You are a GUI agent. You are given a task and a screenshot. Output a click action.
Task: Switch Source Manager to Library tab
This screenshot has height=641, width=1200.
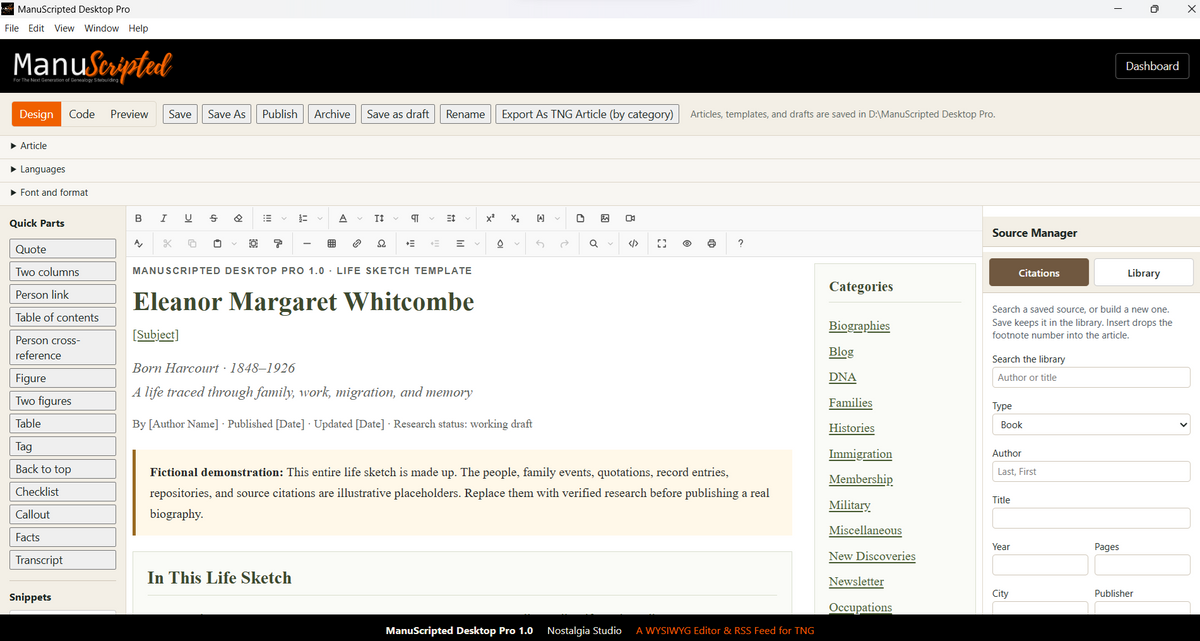(x=1143, y=273)
